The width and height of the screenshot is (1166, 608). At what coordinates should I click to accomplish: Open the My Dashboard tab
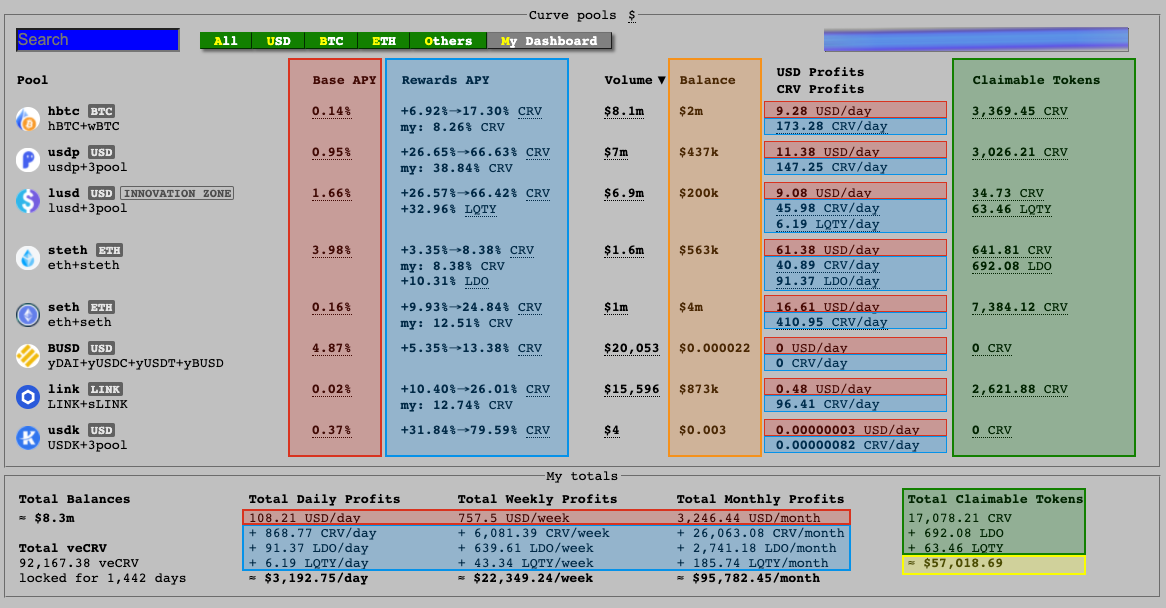[549, 41]
